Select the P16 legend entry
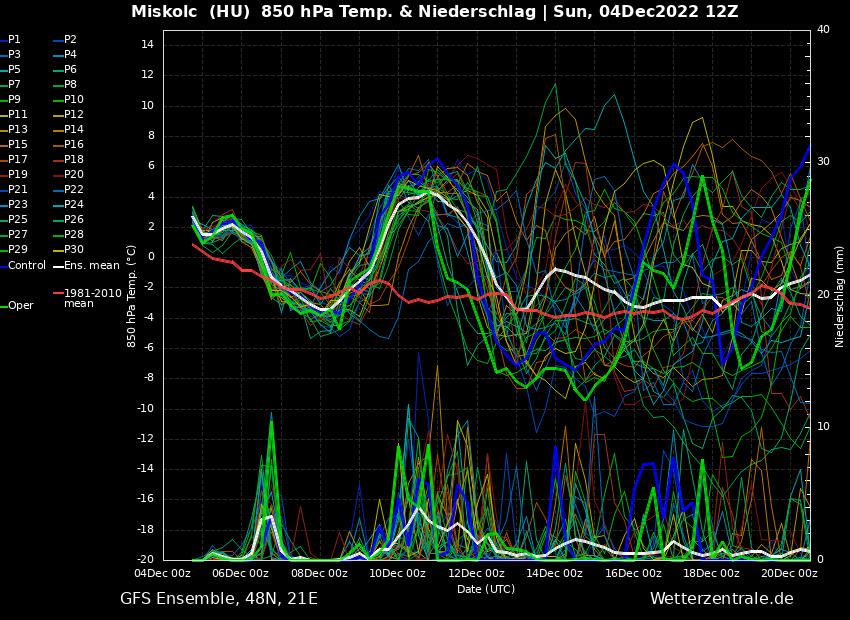This screenshot has height=620, width=850. [x=73, y=145]
